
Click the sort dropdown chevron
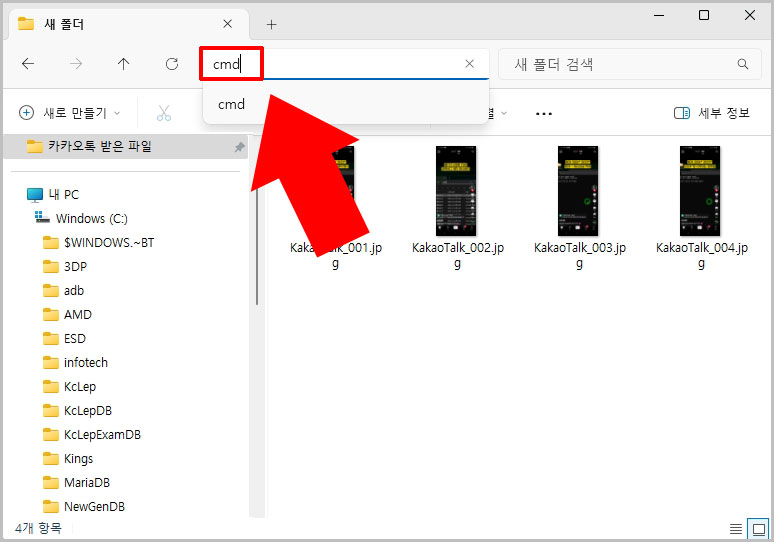[x=504, y=114]
